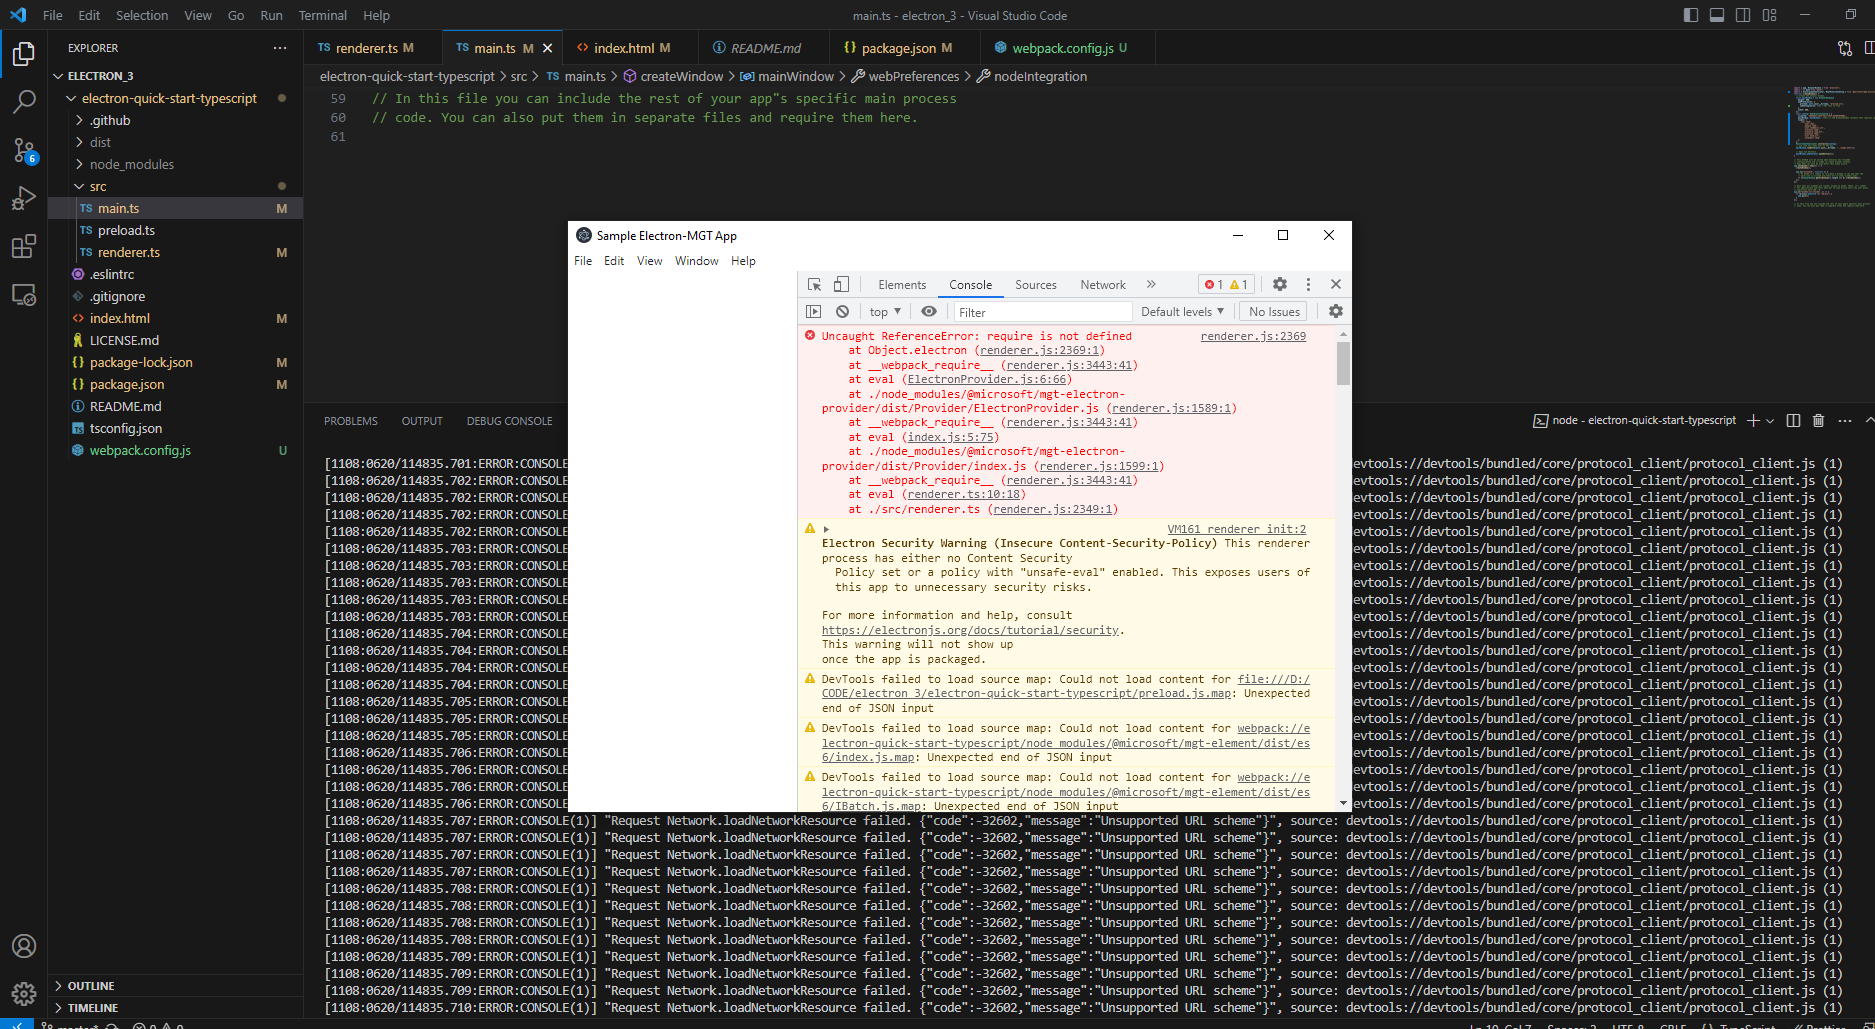Toggle primary sidebar layout icon

pos(1691,15)
